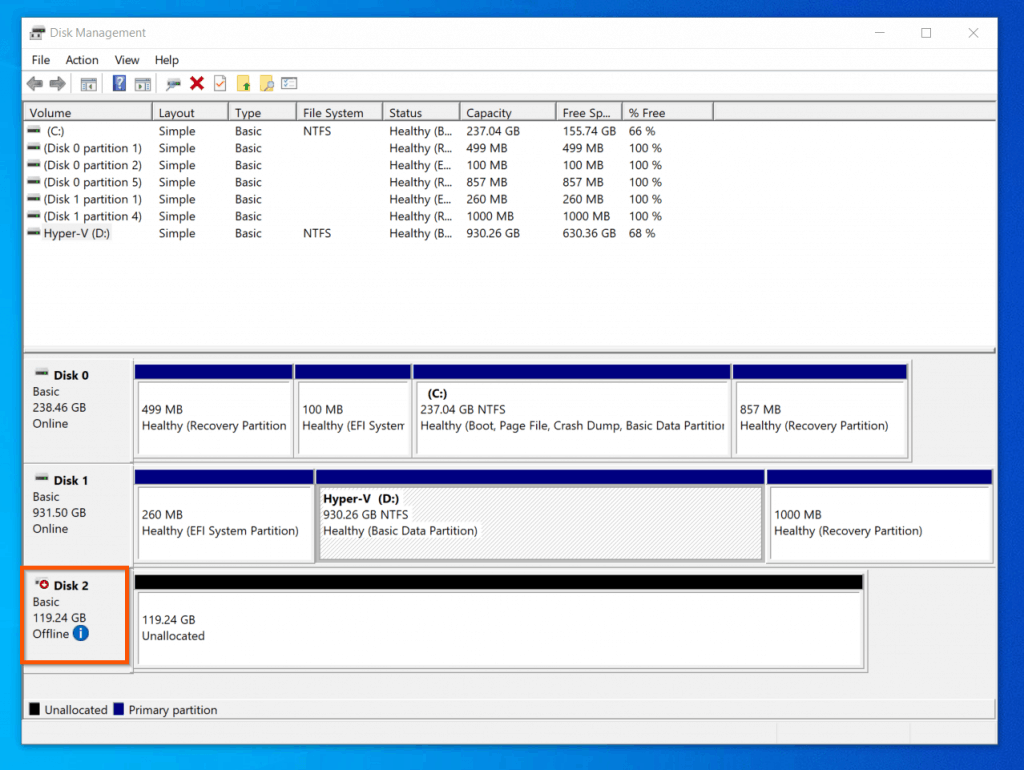Open the Action menu
1024x770 pixels.
pyautogui.click(x=82, y=60)
